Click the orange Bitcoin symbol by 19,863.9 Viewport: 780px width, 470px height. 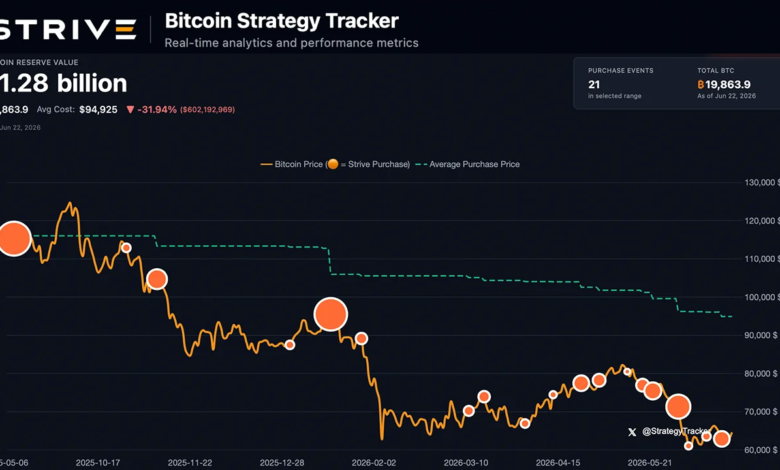[x=700, y=85]
